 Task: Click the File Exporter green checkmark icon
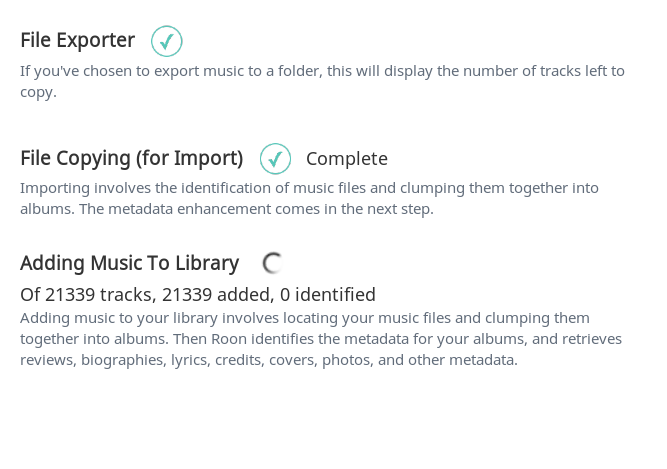tap(167, 41)
